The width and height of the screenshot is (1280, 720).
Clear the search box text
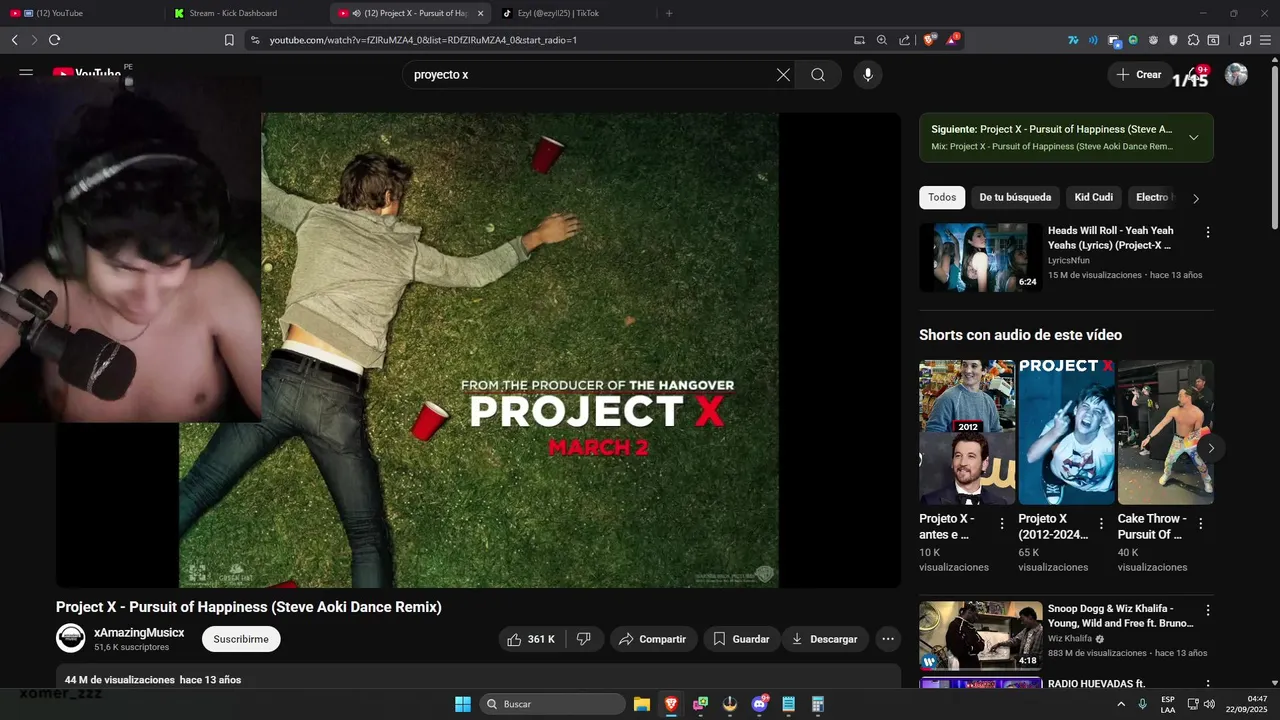coord(783,75)
